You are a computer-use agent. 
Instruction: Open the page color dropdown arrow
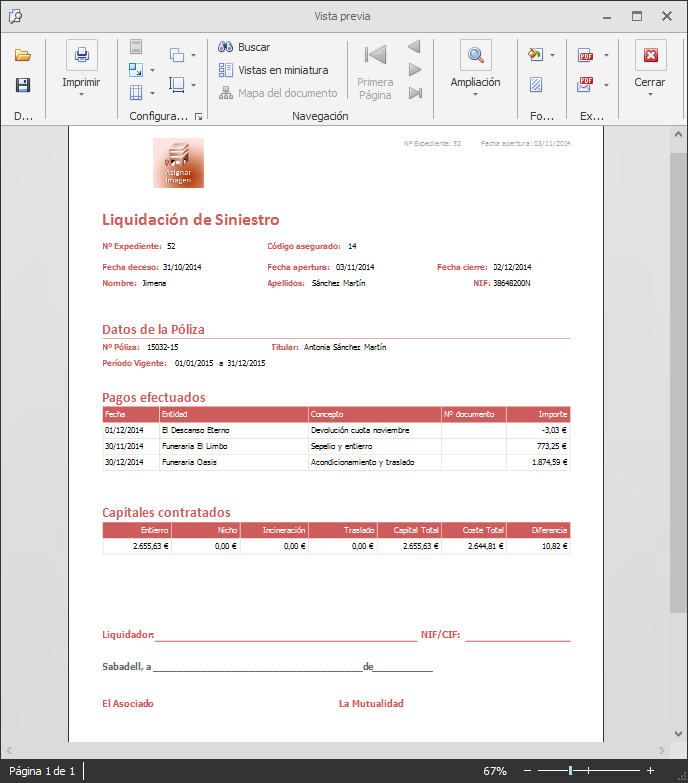pos(552,55)
